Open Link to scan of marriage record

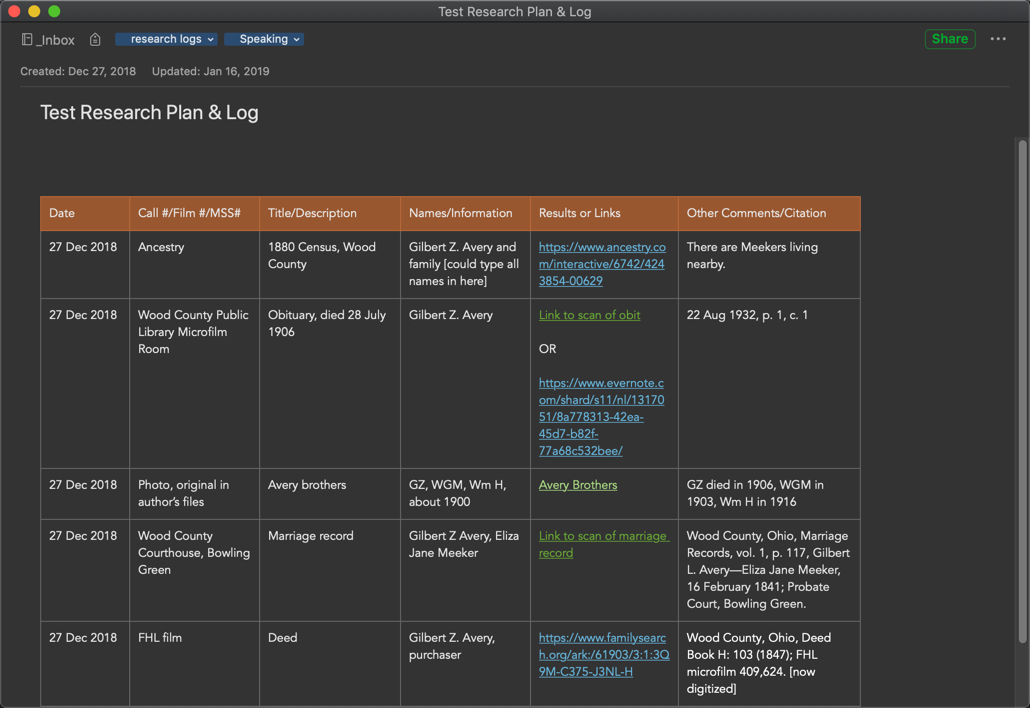tap(602, 544)
